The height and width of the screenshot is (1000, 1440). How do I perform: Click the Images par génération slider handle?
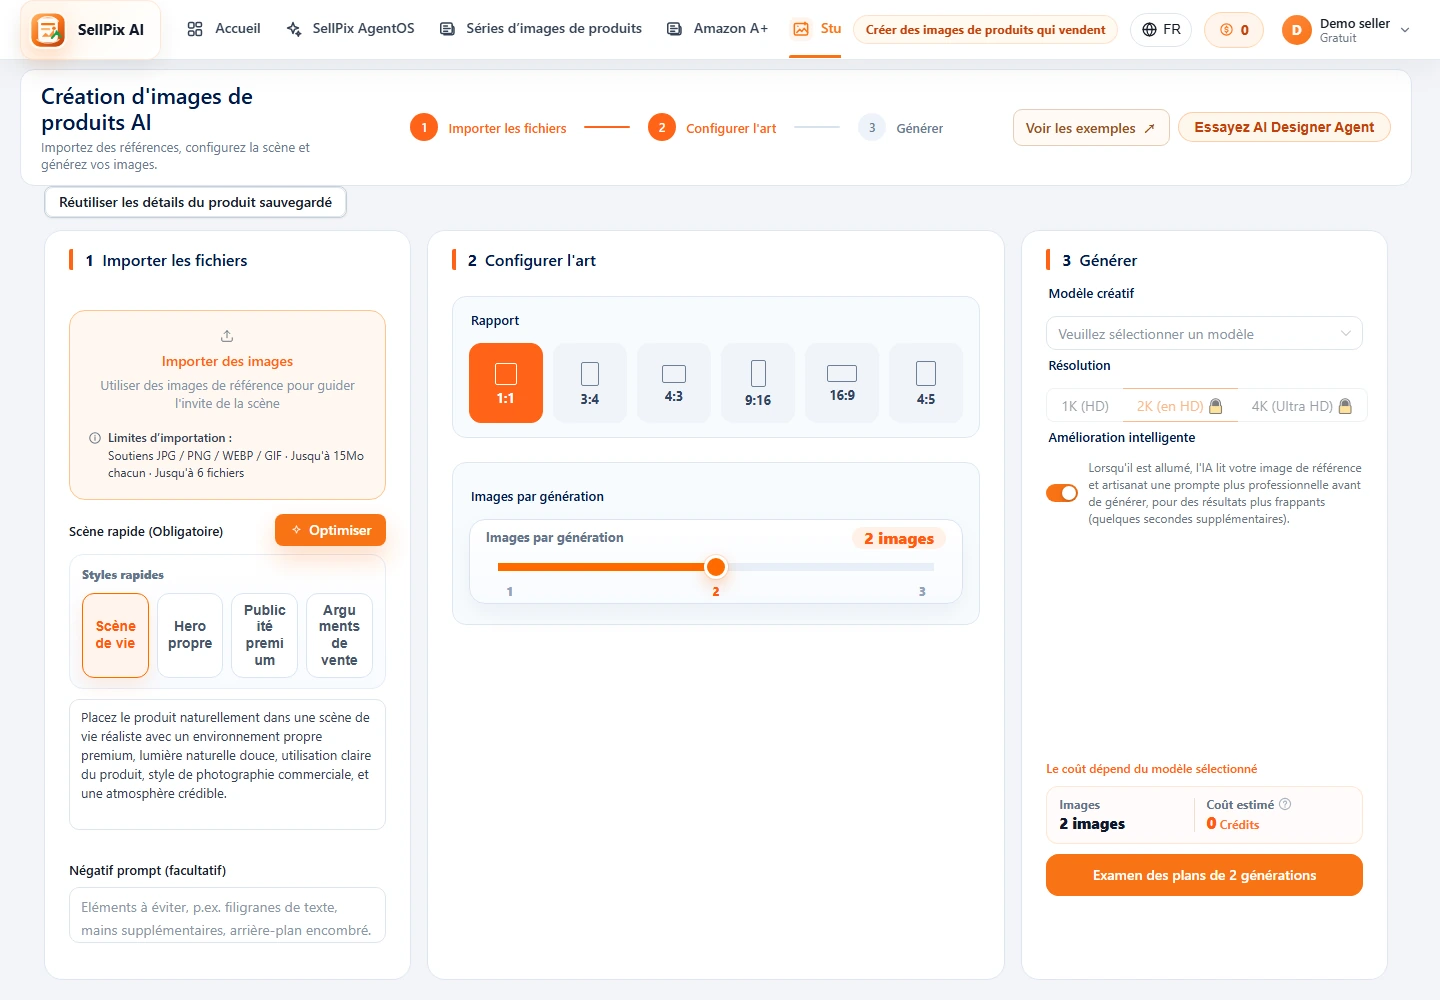coord(716,567)
